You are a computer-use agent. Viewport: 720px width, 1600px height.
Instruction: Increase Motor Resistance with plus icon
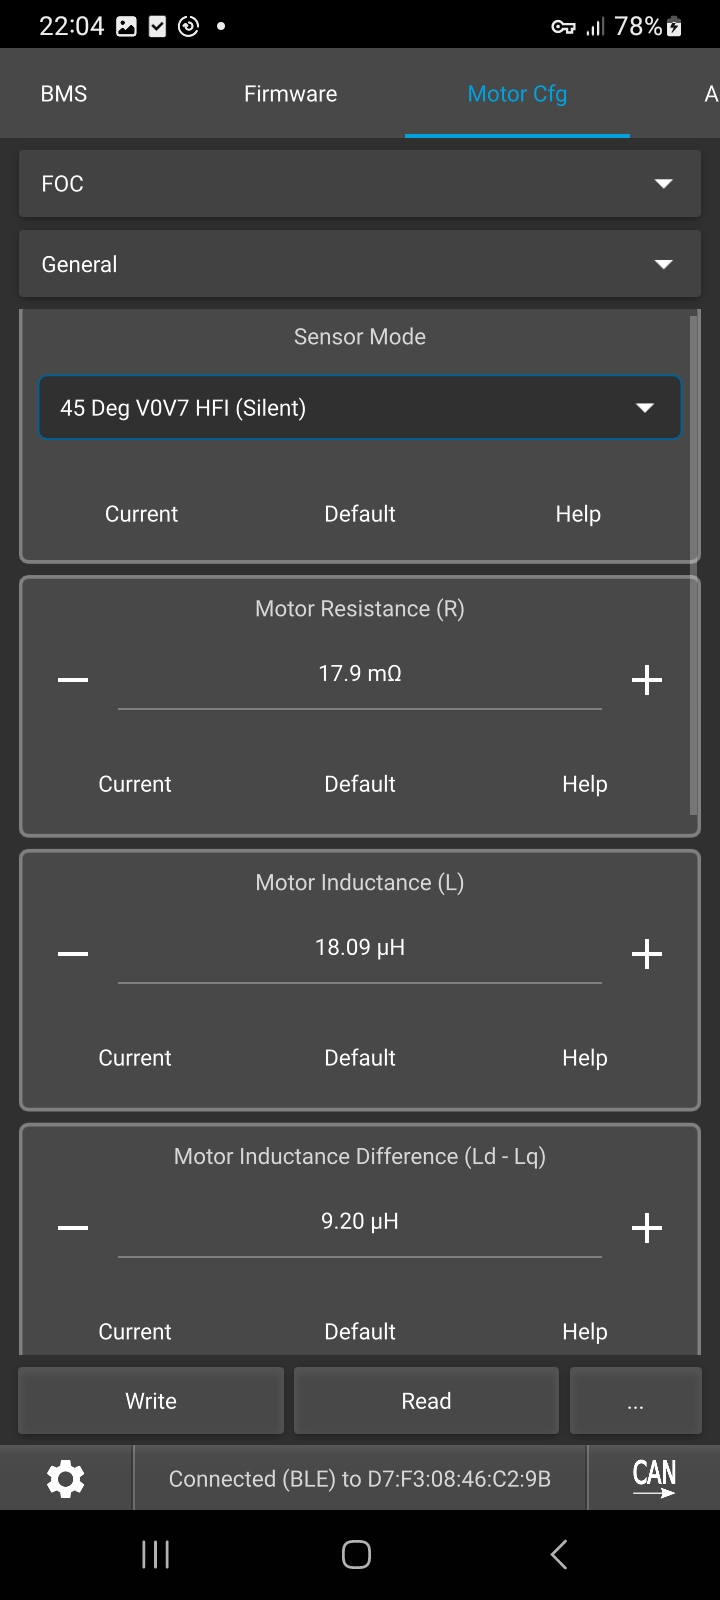pos(647,680)
